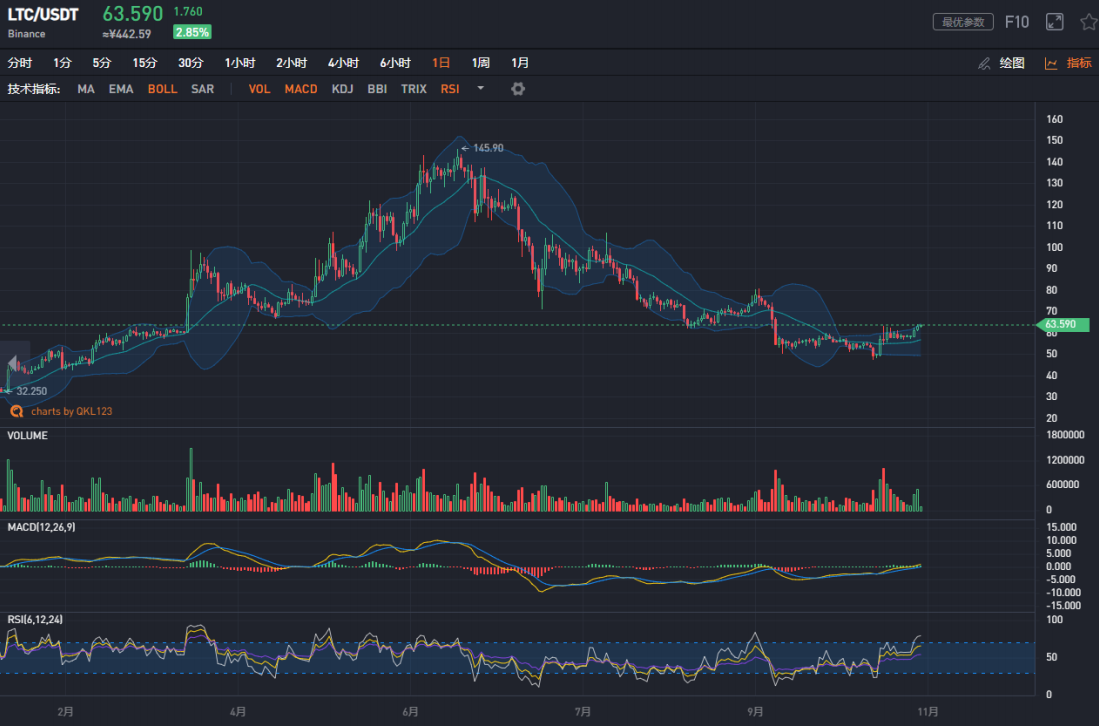This screenshot has height=726, width=1099.
Task: Click the green 2.85% change badge
Action: point(192,32)
